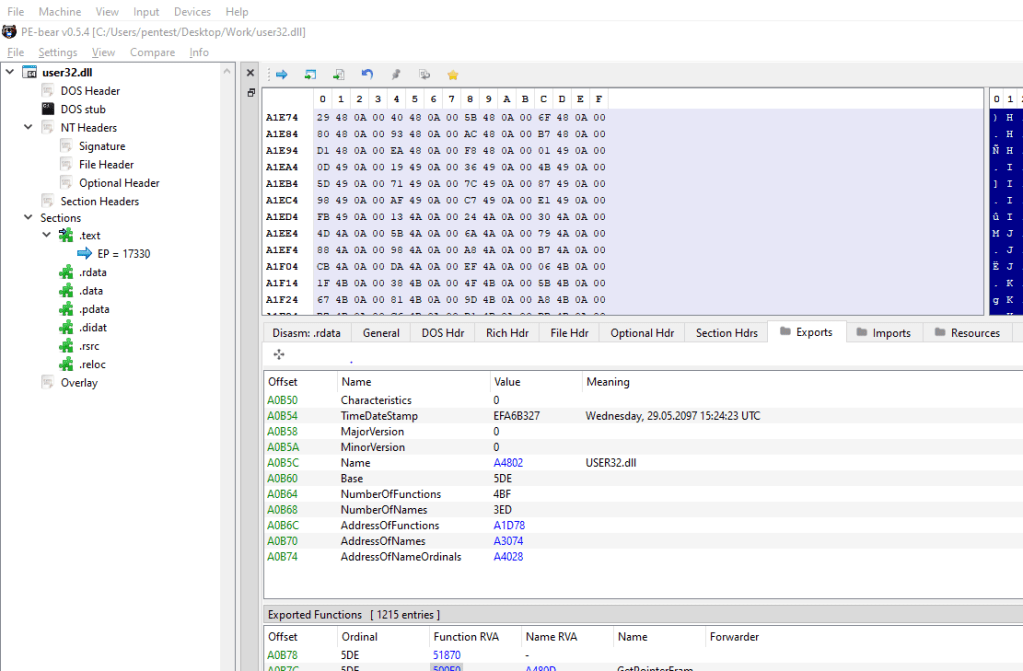Click the .rsrc section puzzle icon

(x=66, y=346)
